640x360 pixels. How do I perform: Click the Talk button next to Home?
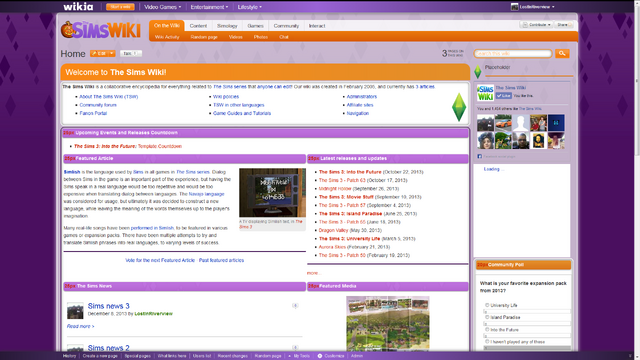point(131,53)
